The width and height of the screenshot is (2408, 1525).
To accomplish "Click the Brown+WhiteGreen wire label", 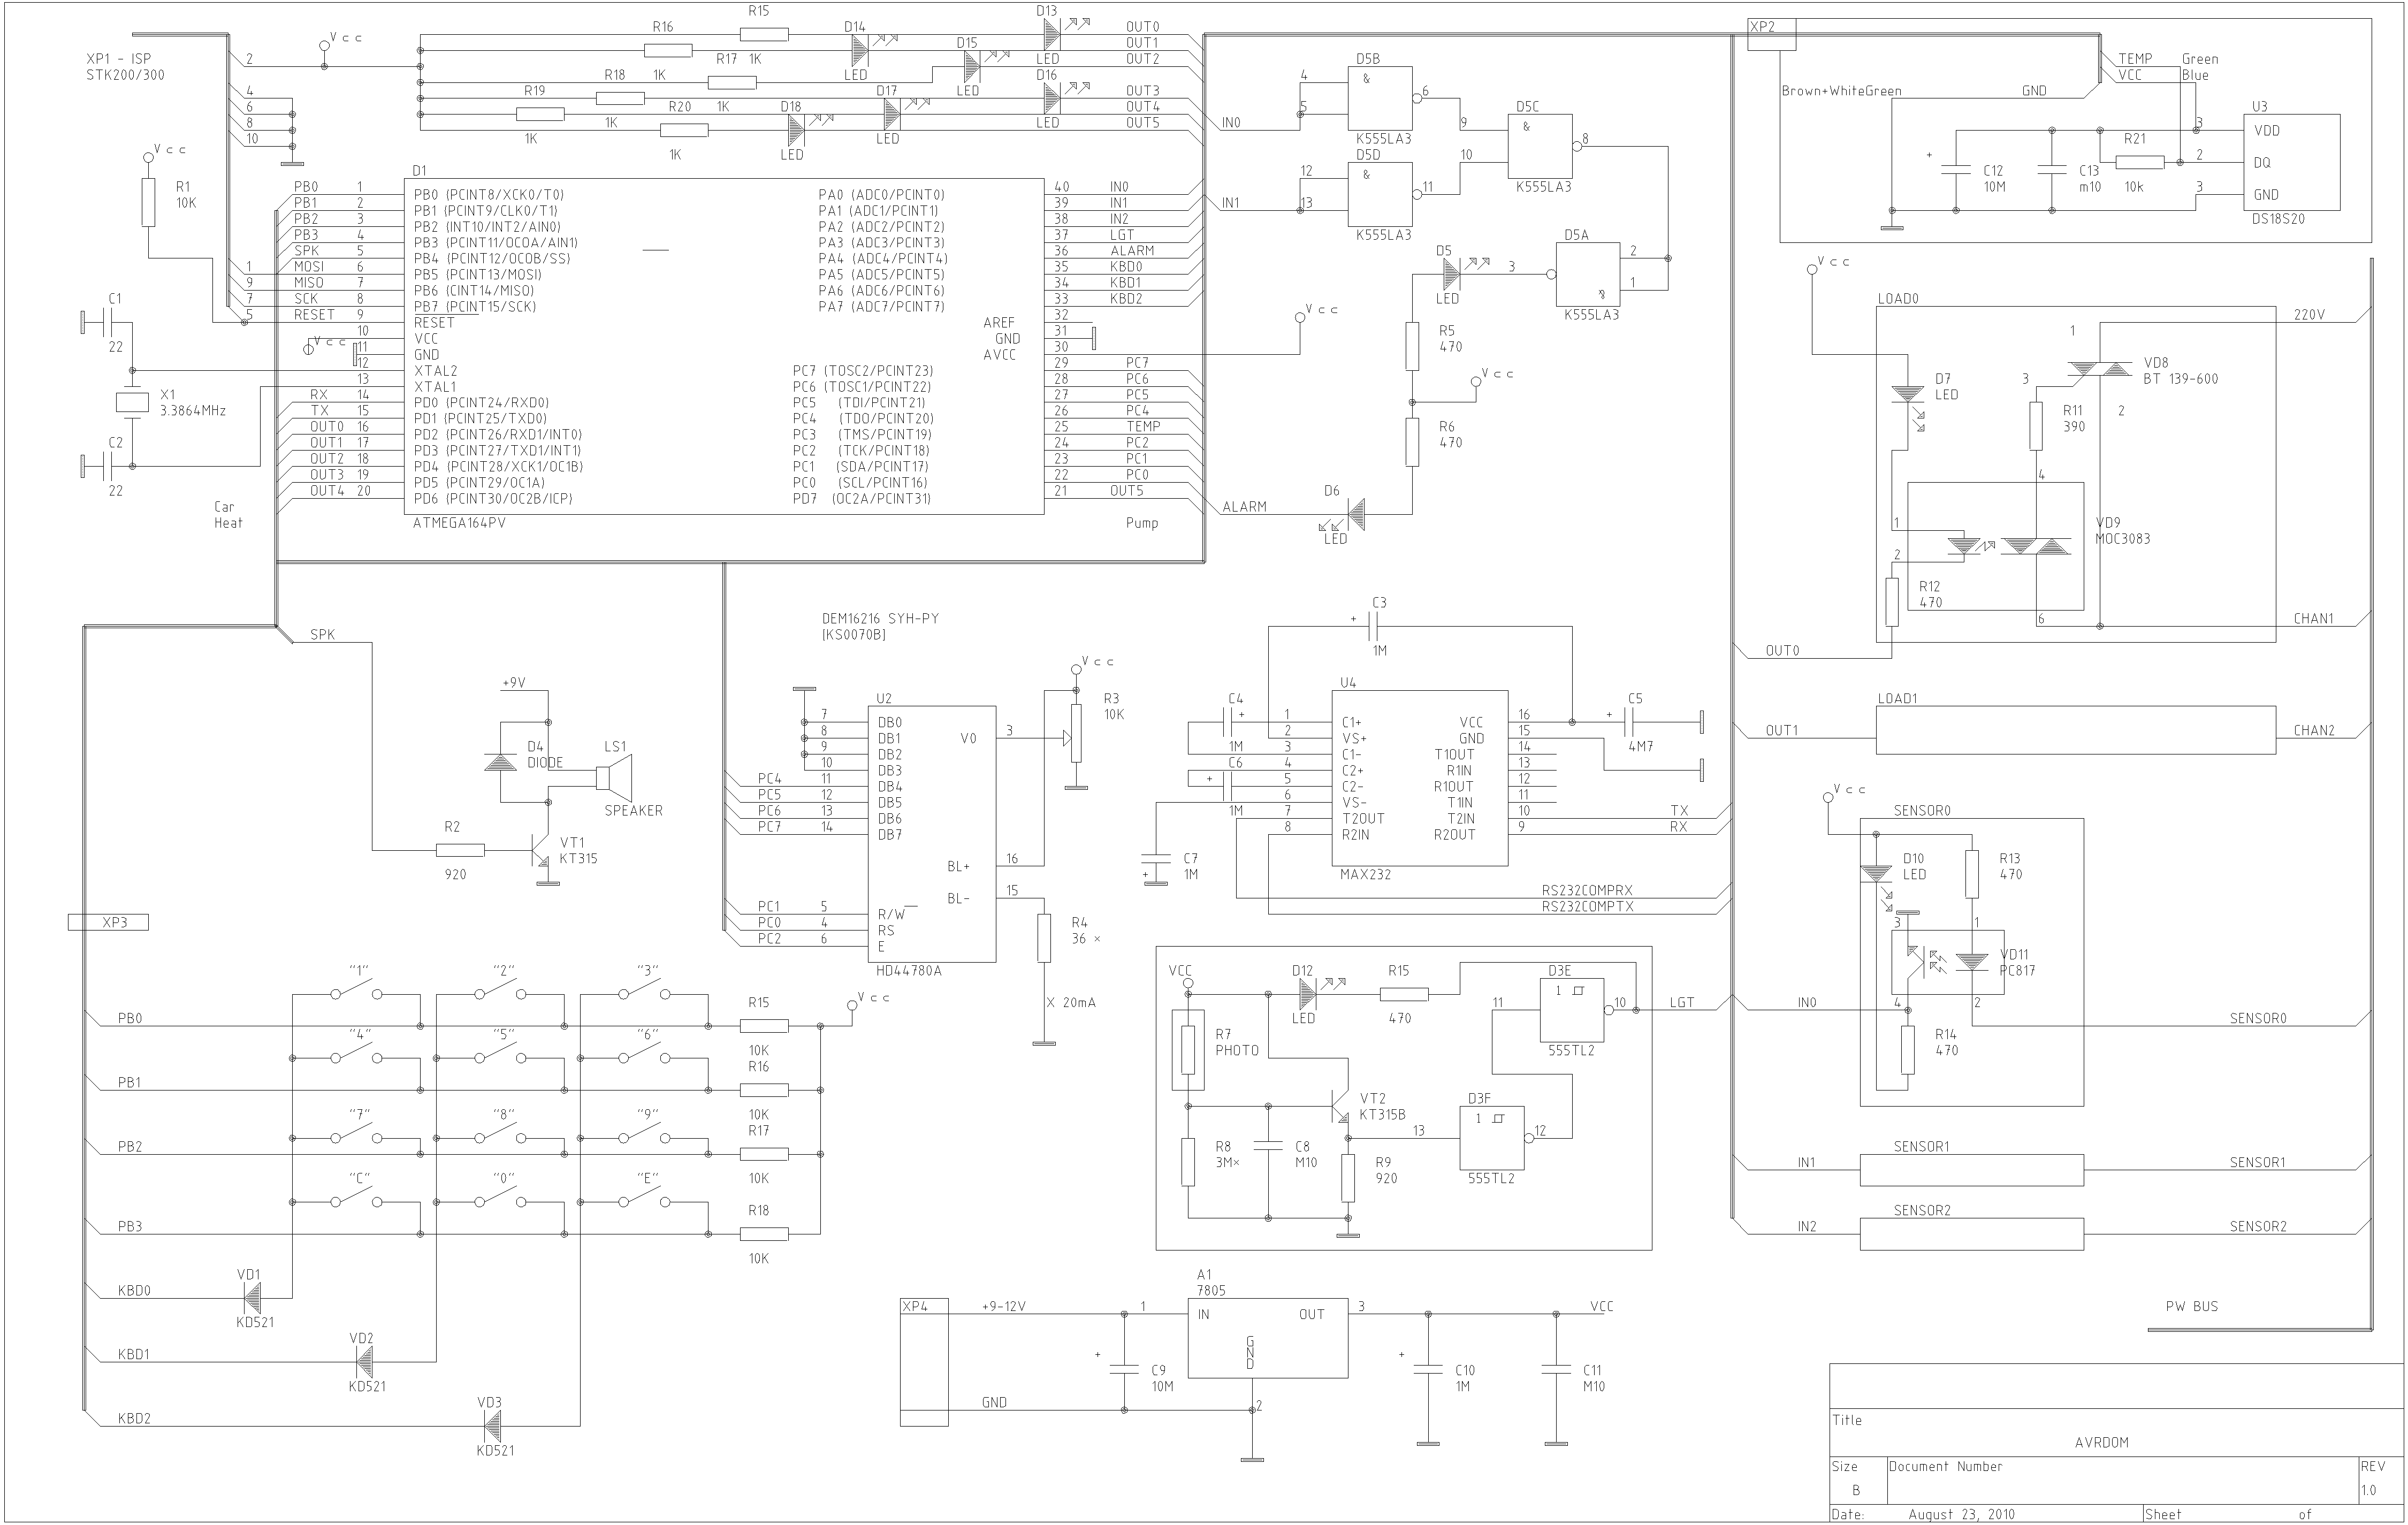I will 1841,91.
